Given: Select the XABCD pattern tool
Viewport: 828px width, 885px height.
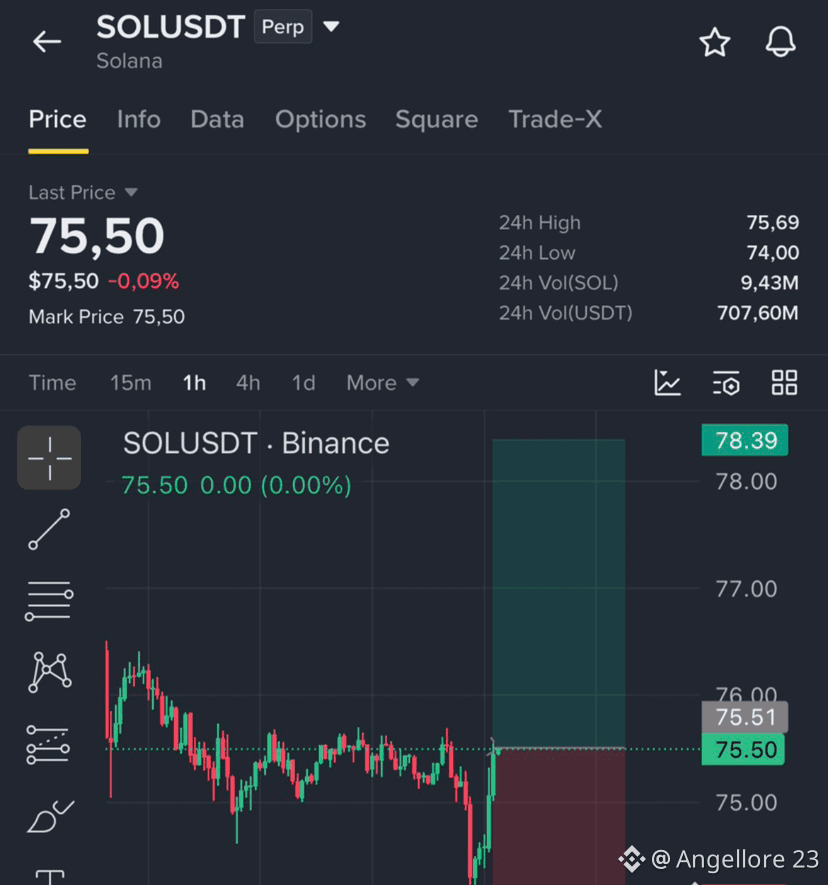Looking at the screenshot, I should 50,672.
